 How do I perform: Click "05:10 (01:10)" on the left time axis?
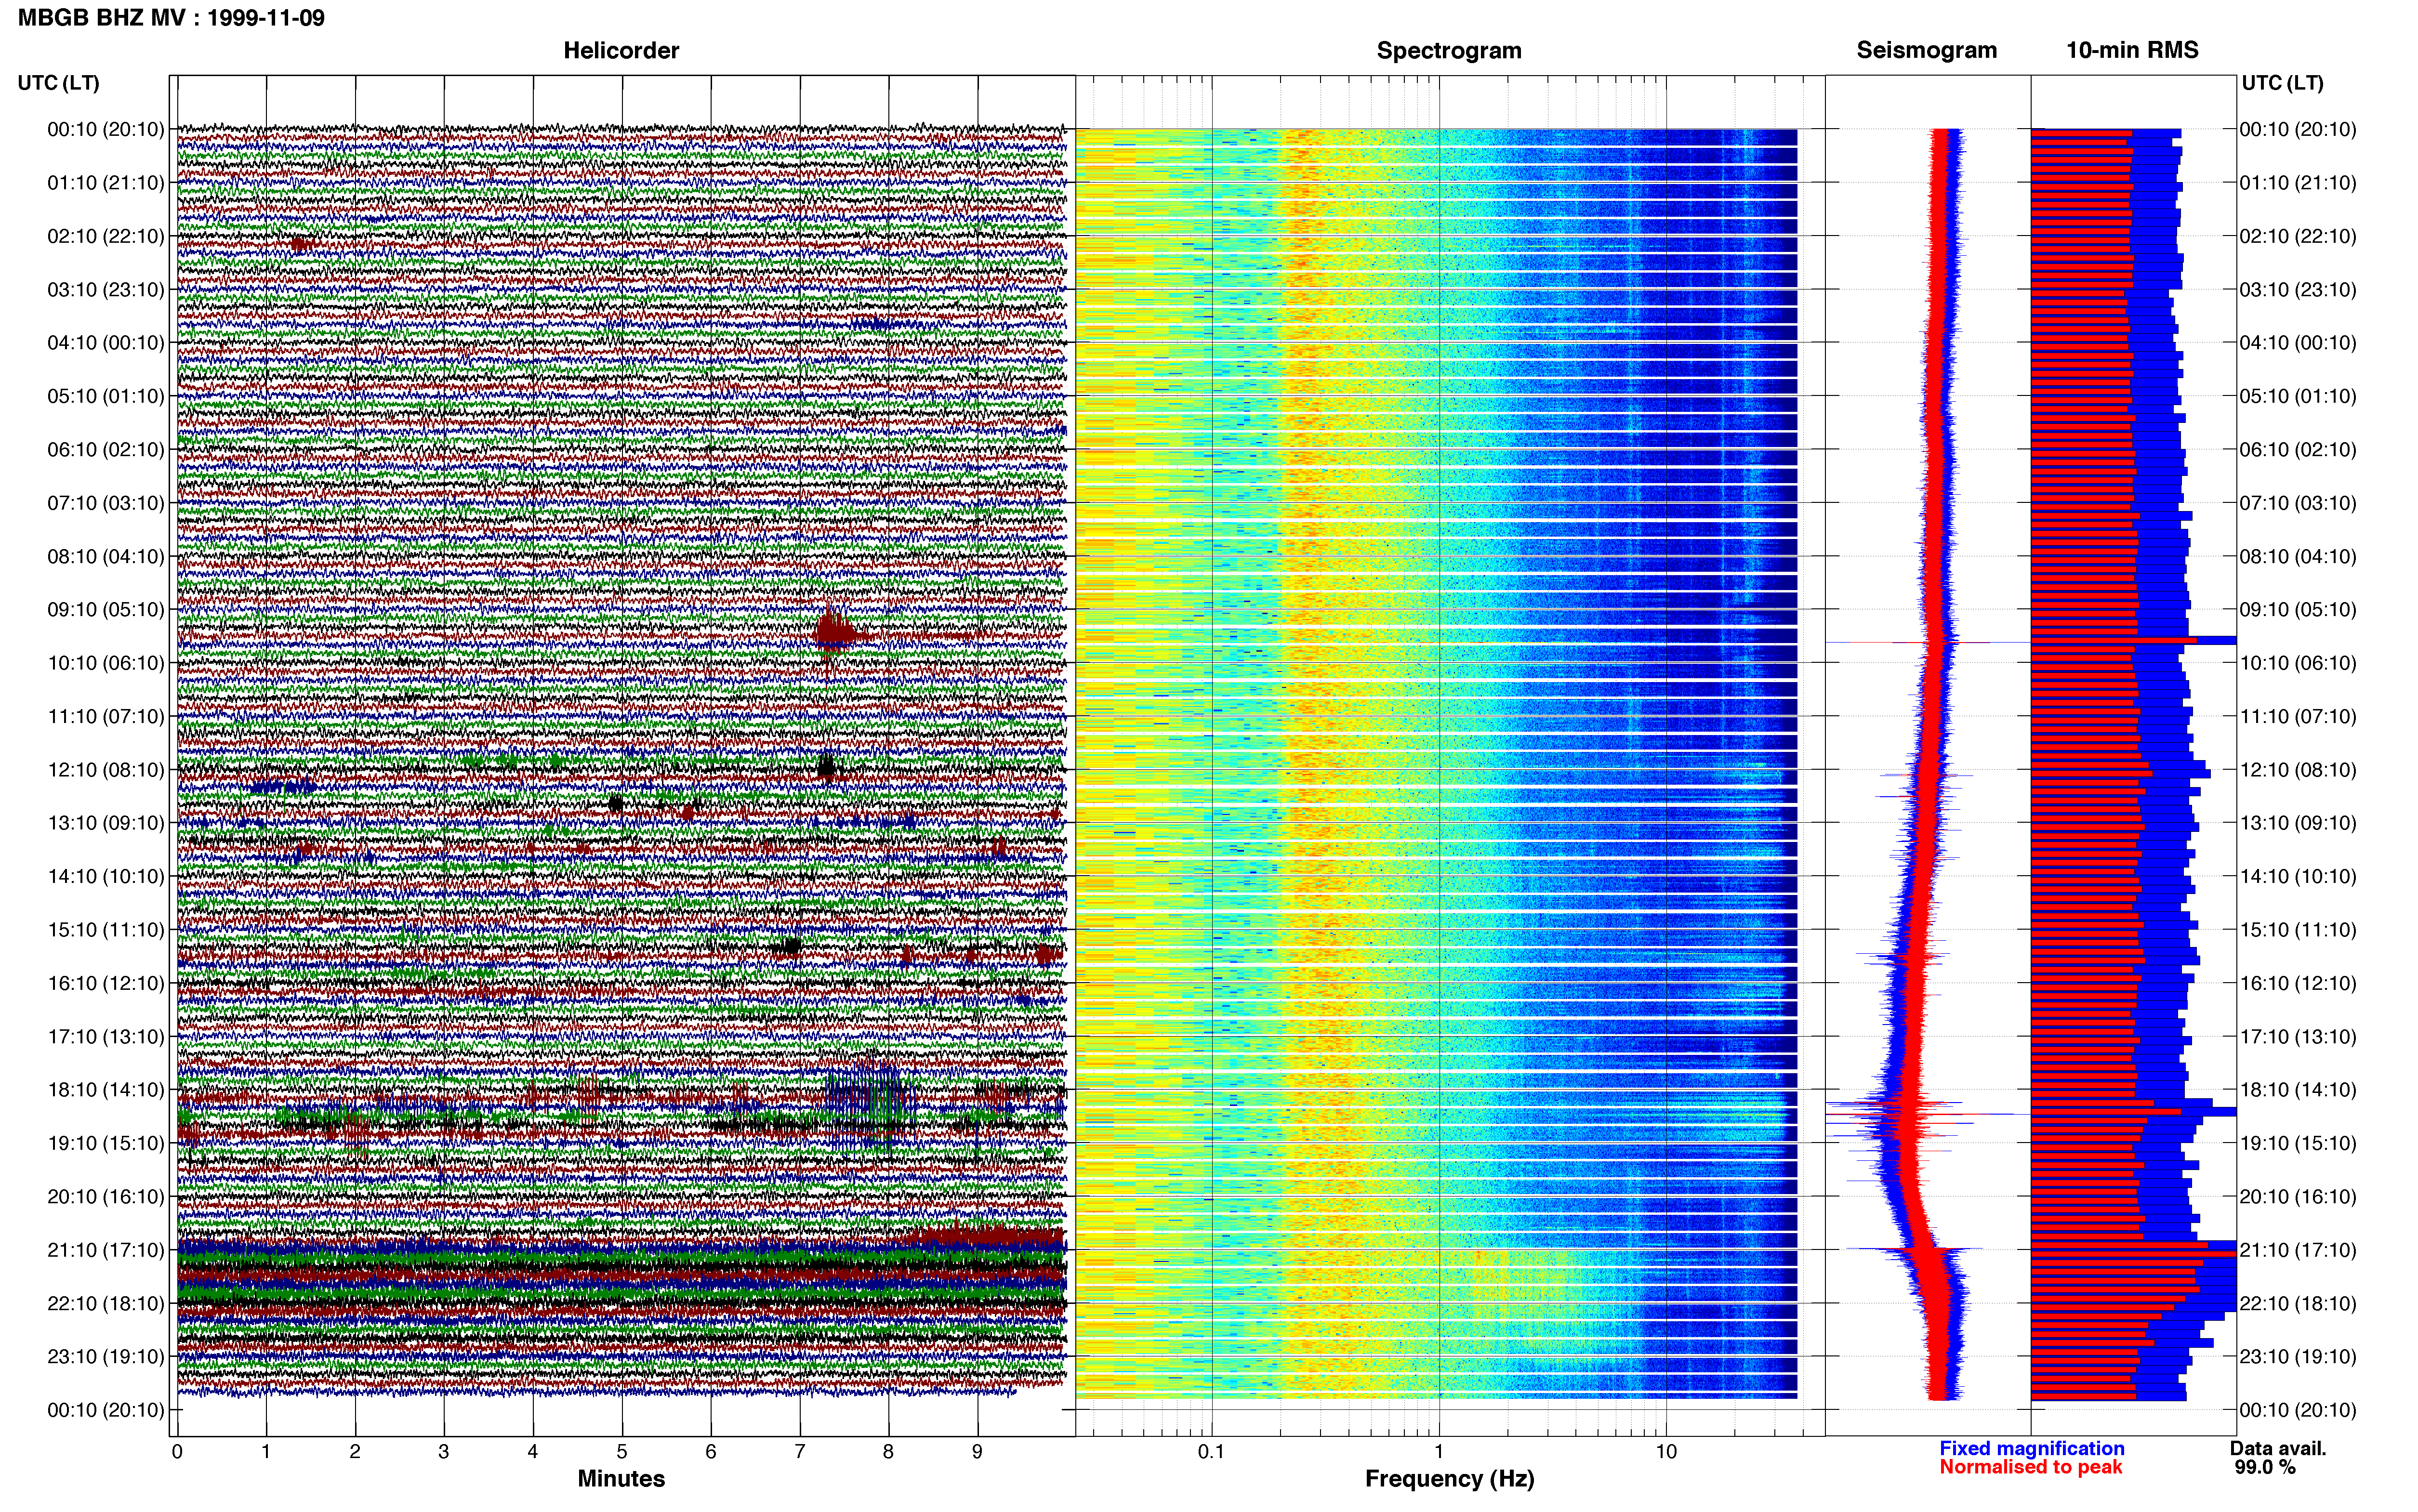tap(106, 396)
